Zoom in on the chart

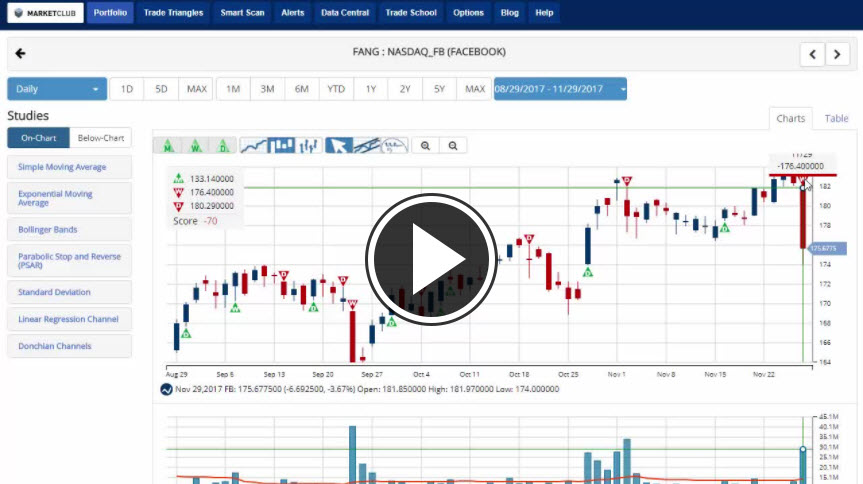425,146
